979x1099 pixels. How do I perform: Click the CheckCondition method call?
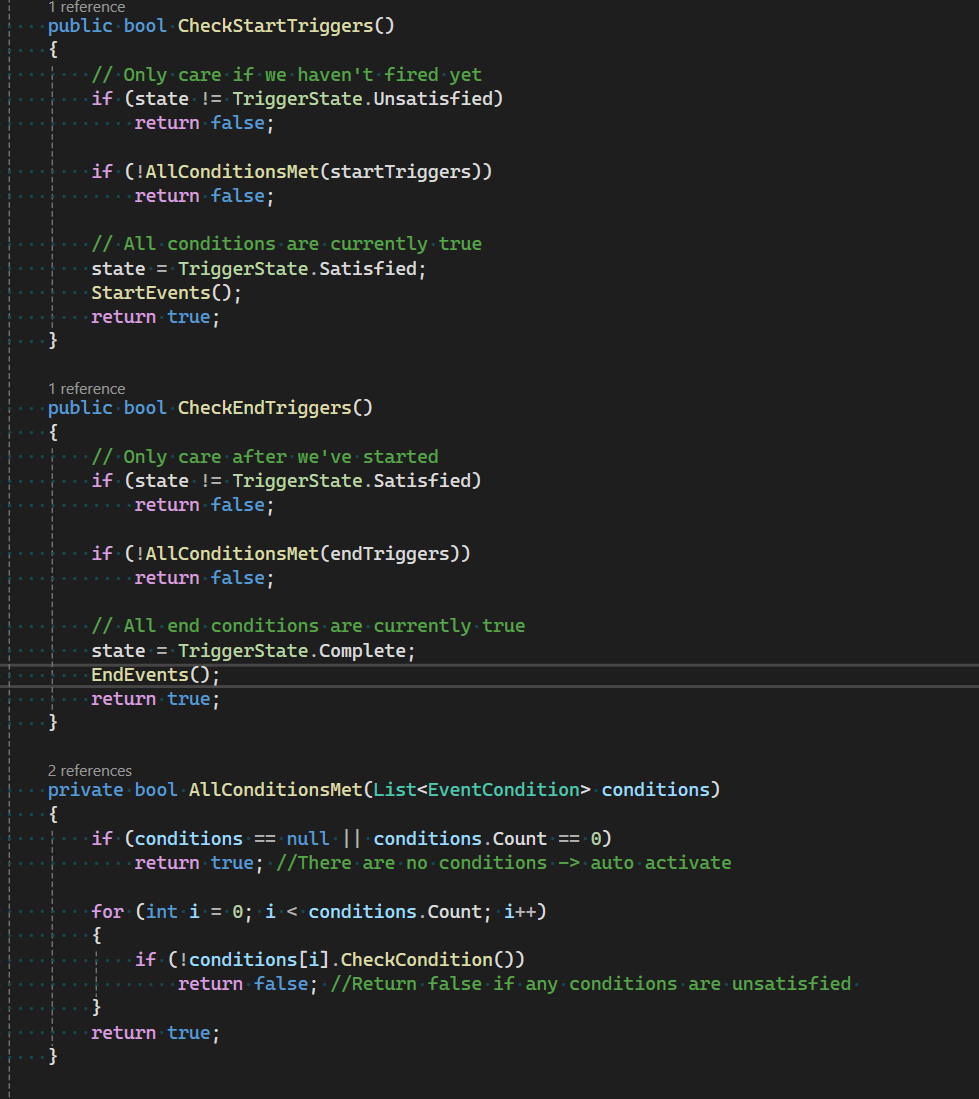coord(416,959)
